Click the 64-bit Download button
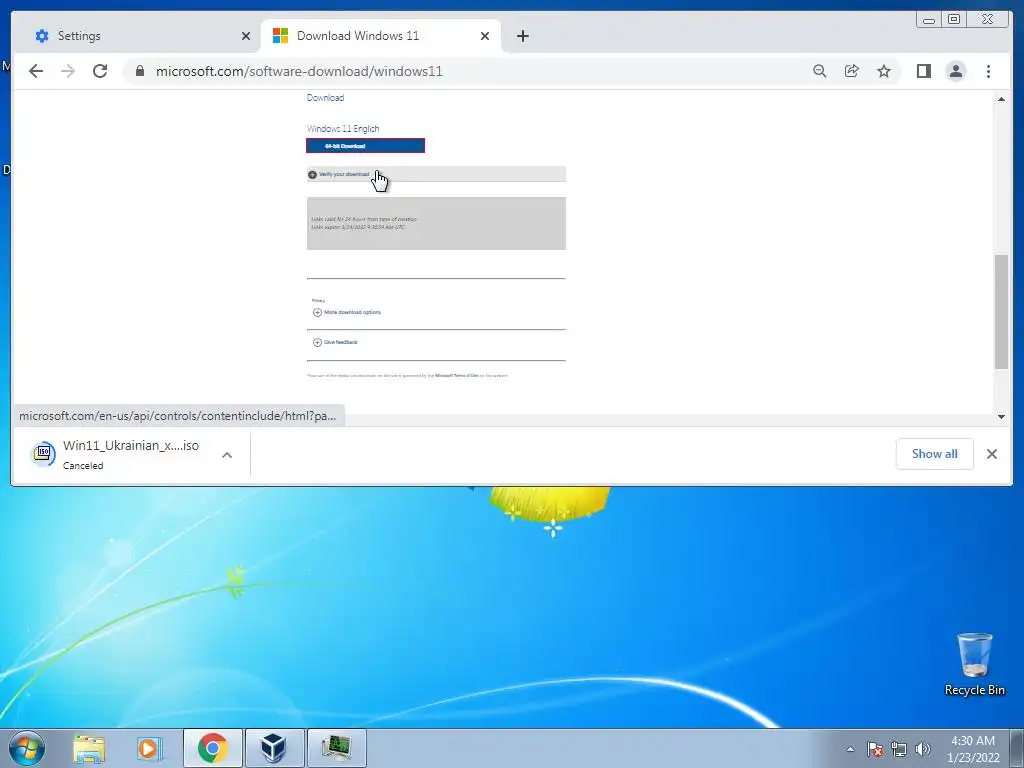This screenshot has height=768, width=1024. 366,146
